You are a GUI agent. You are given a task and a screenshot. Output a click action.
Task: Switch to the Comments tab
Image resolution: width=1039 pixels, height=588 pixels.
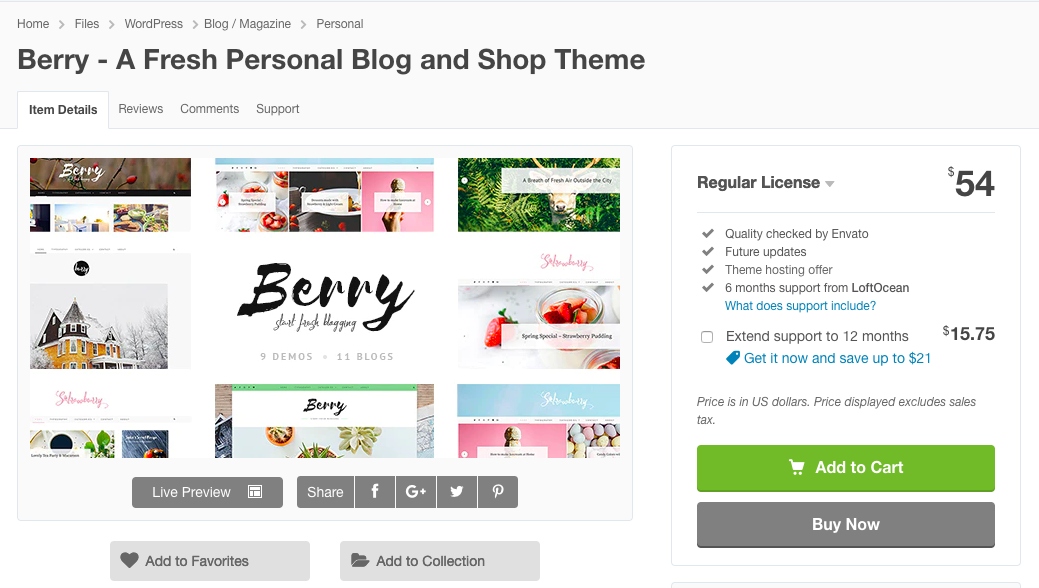[210, 109]
